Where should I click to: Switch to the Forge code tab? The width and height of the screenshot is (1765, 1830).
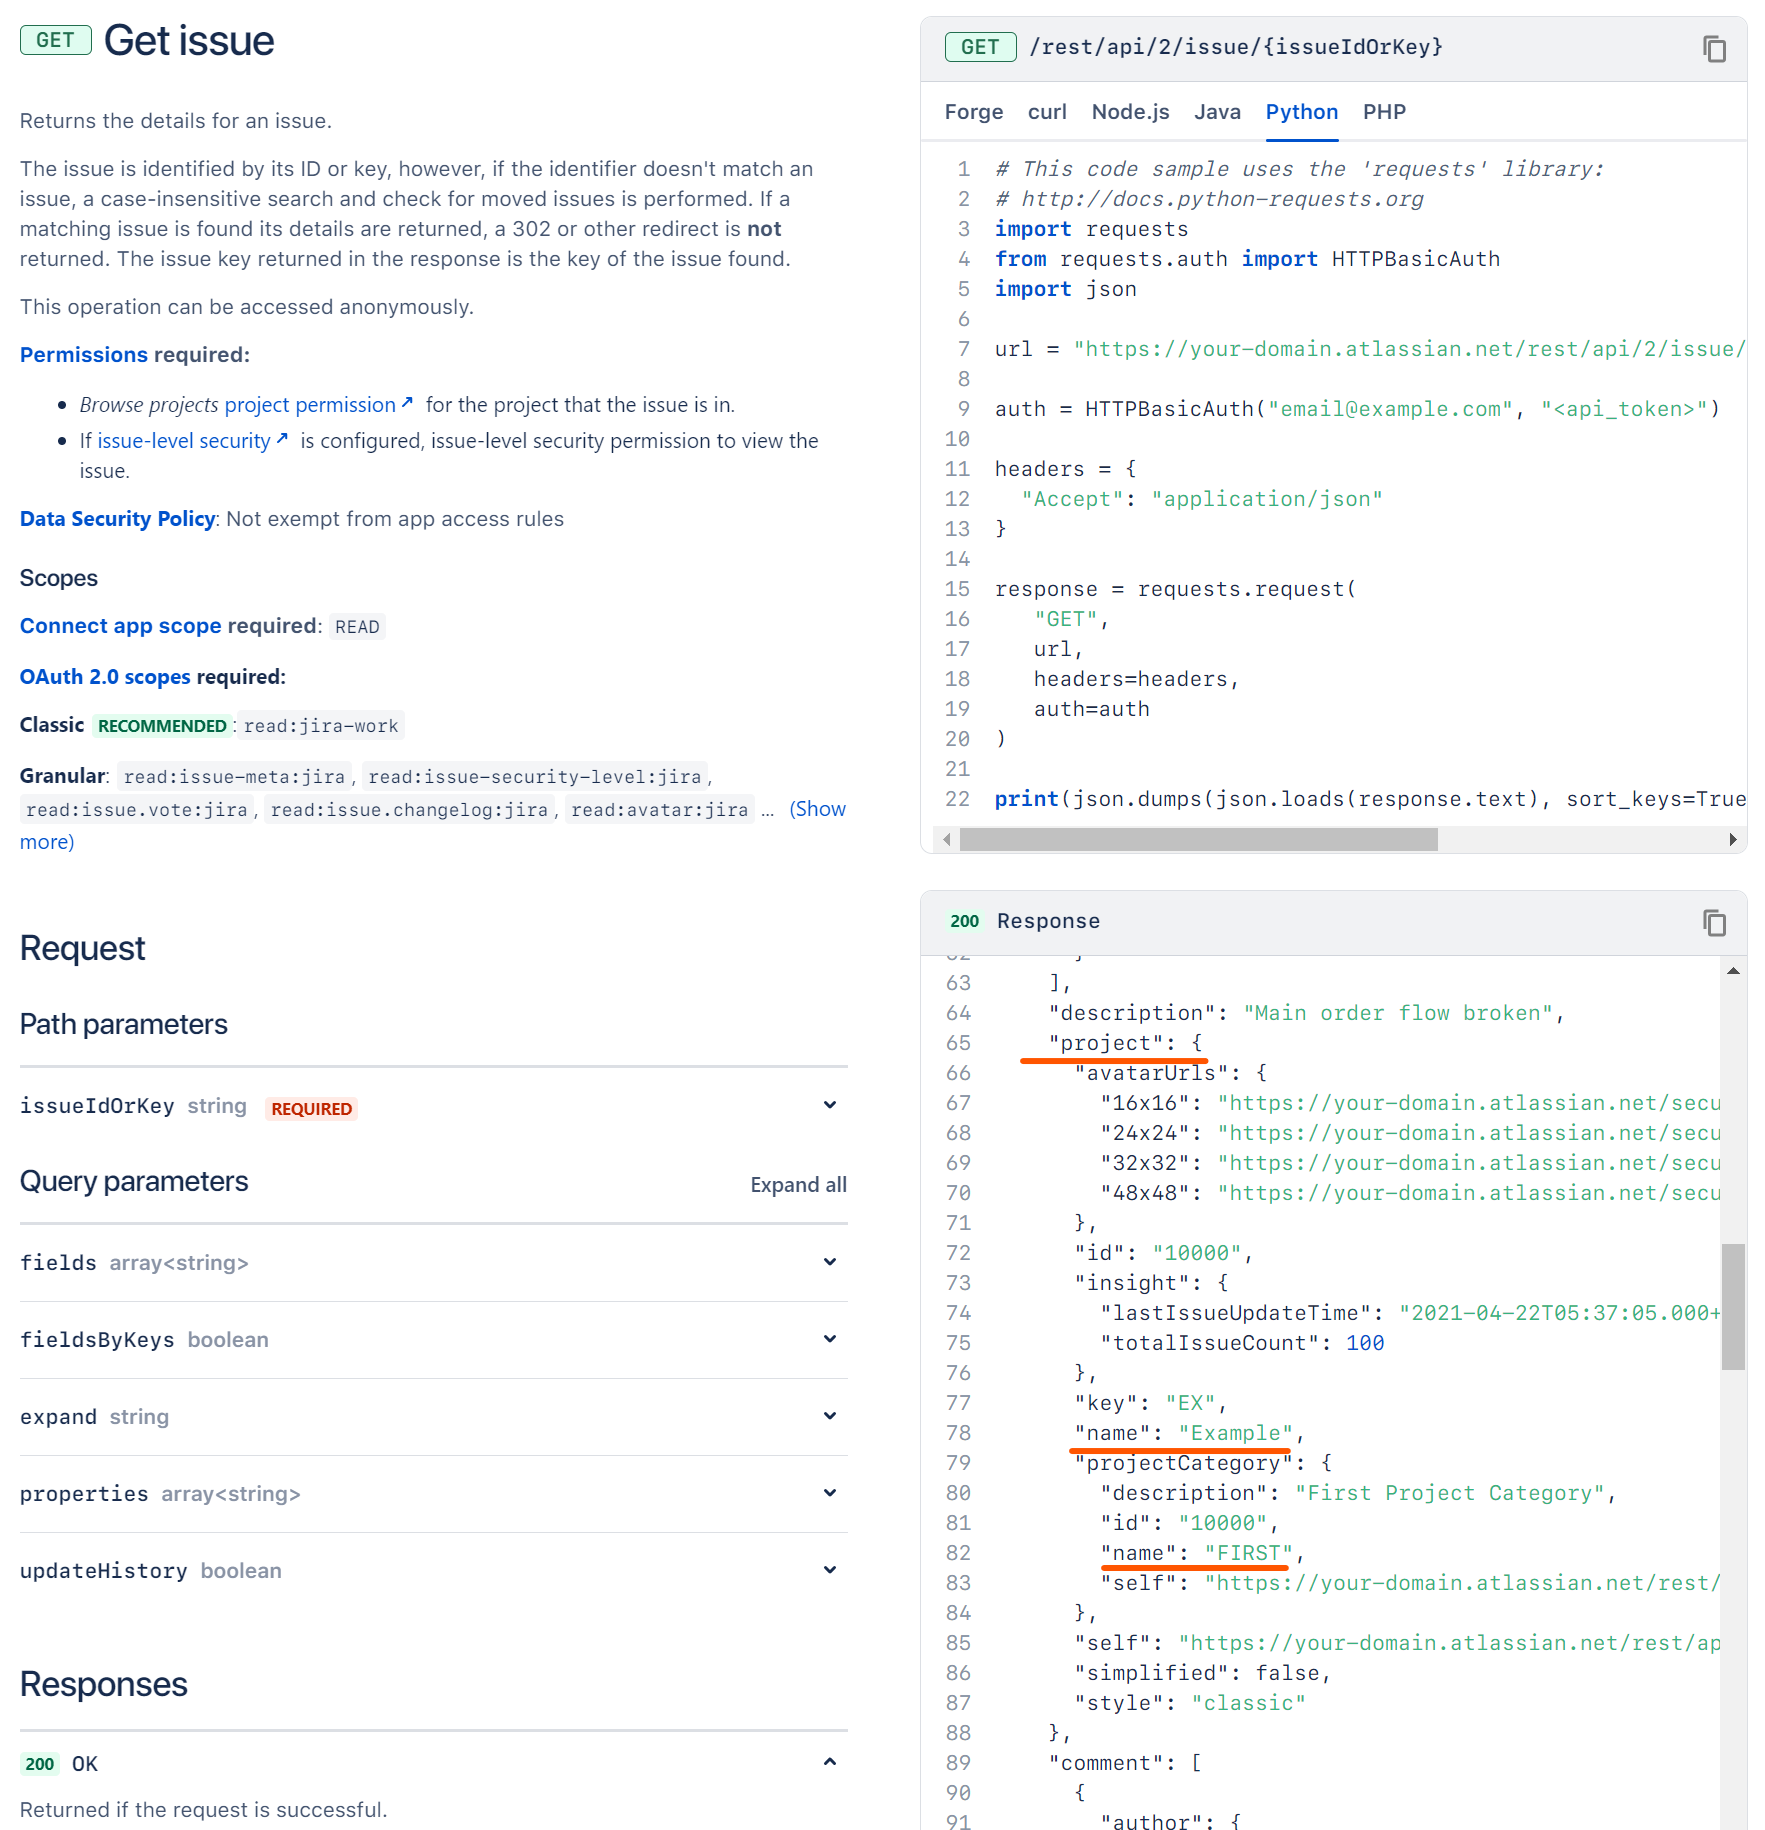tap(973, 112)
